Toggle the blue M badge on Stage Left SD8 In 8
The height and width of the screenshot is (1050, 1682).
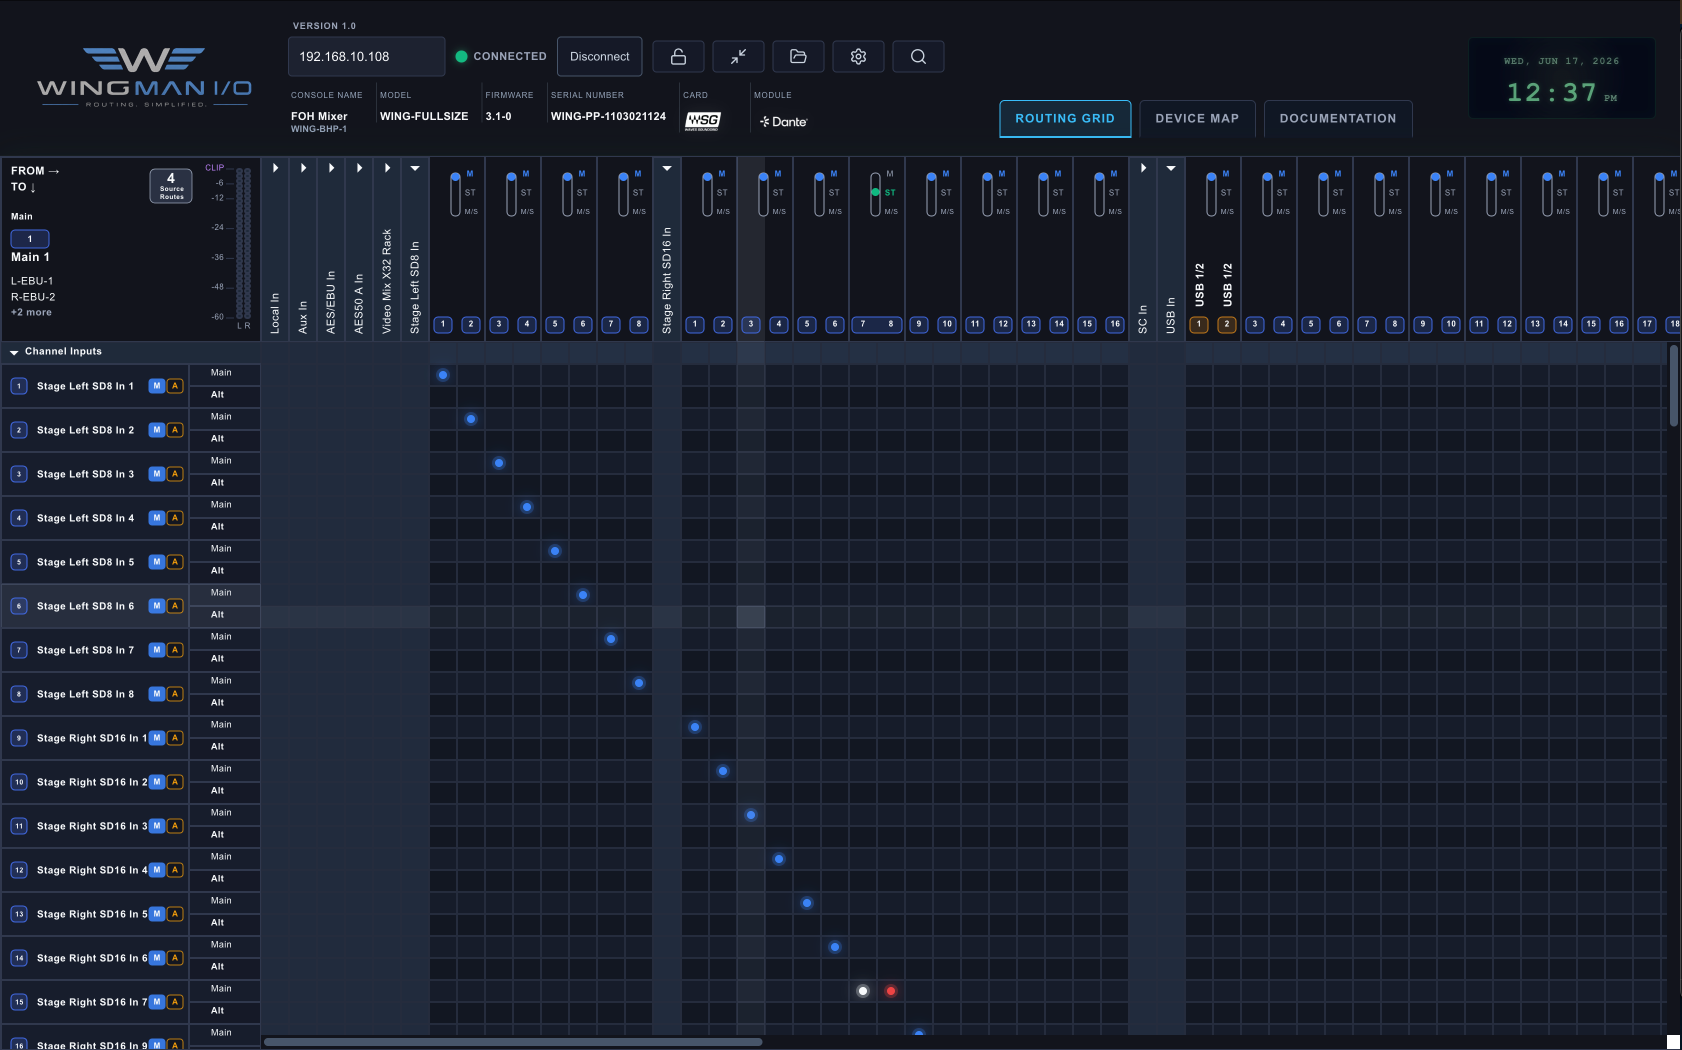pos(157,694)
